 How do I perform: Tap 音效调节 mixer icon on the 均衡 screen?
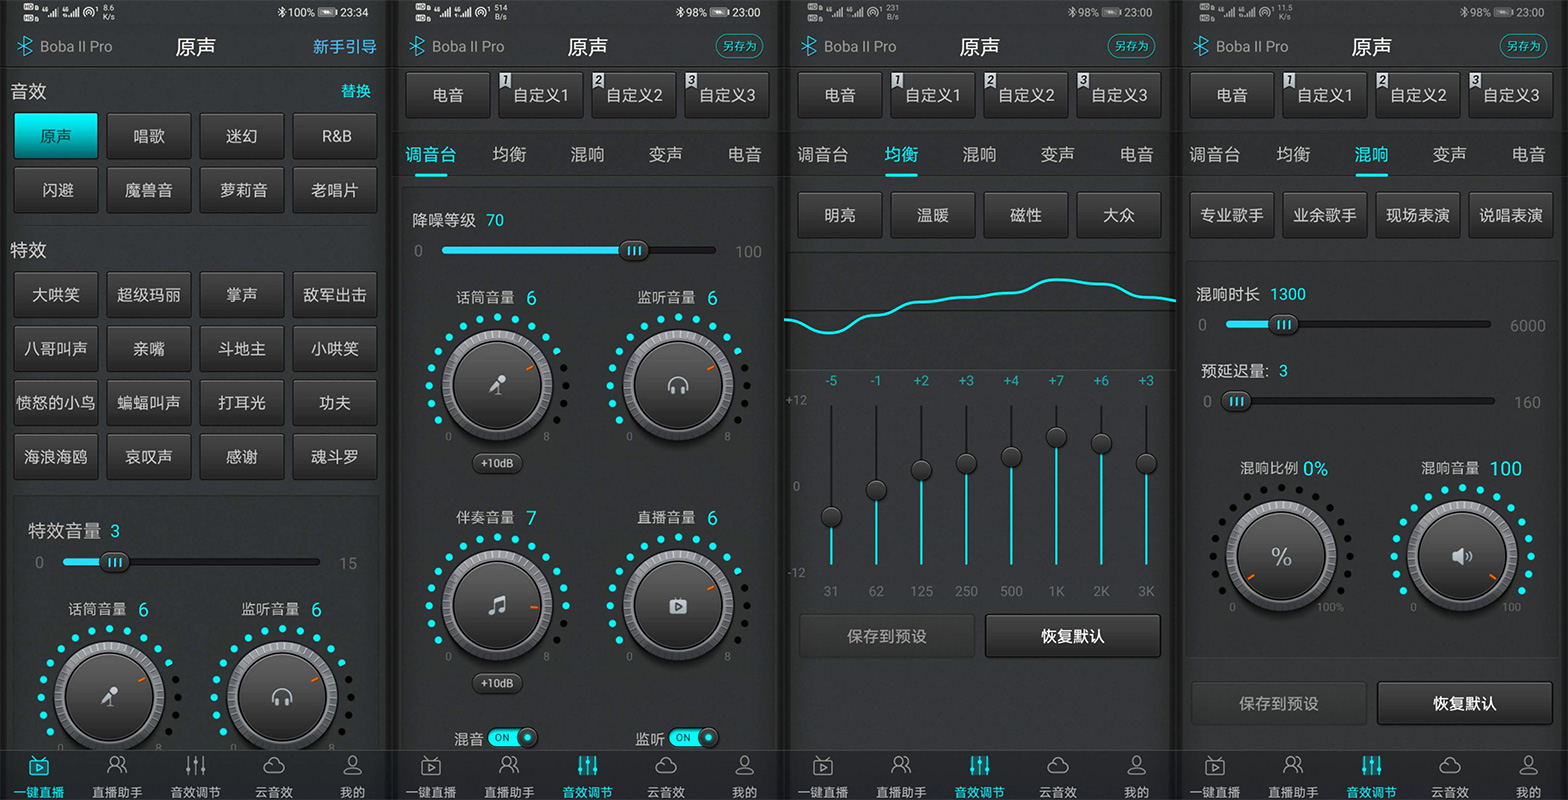980,767
